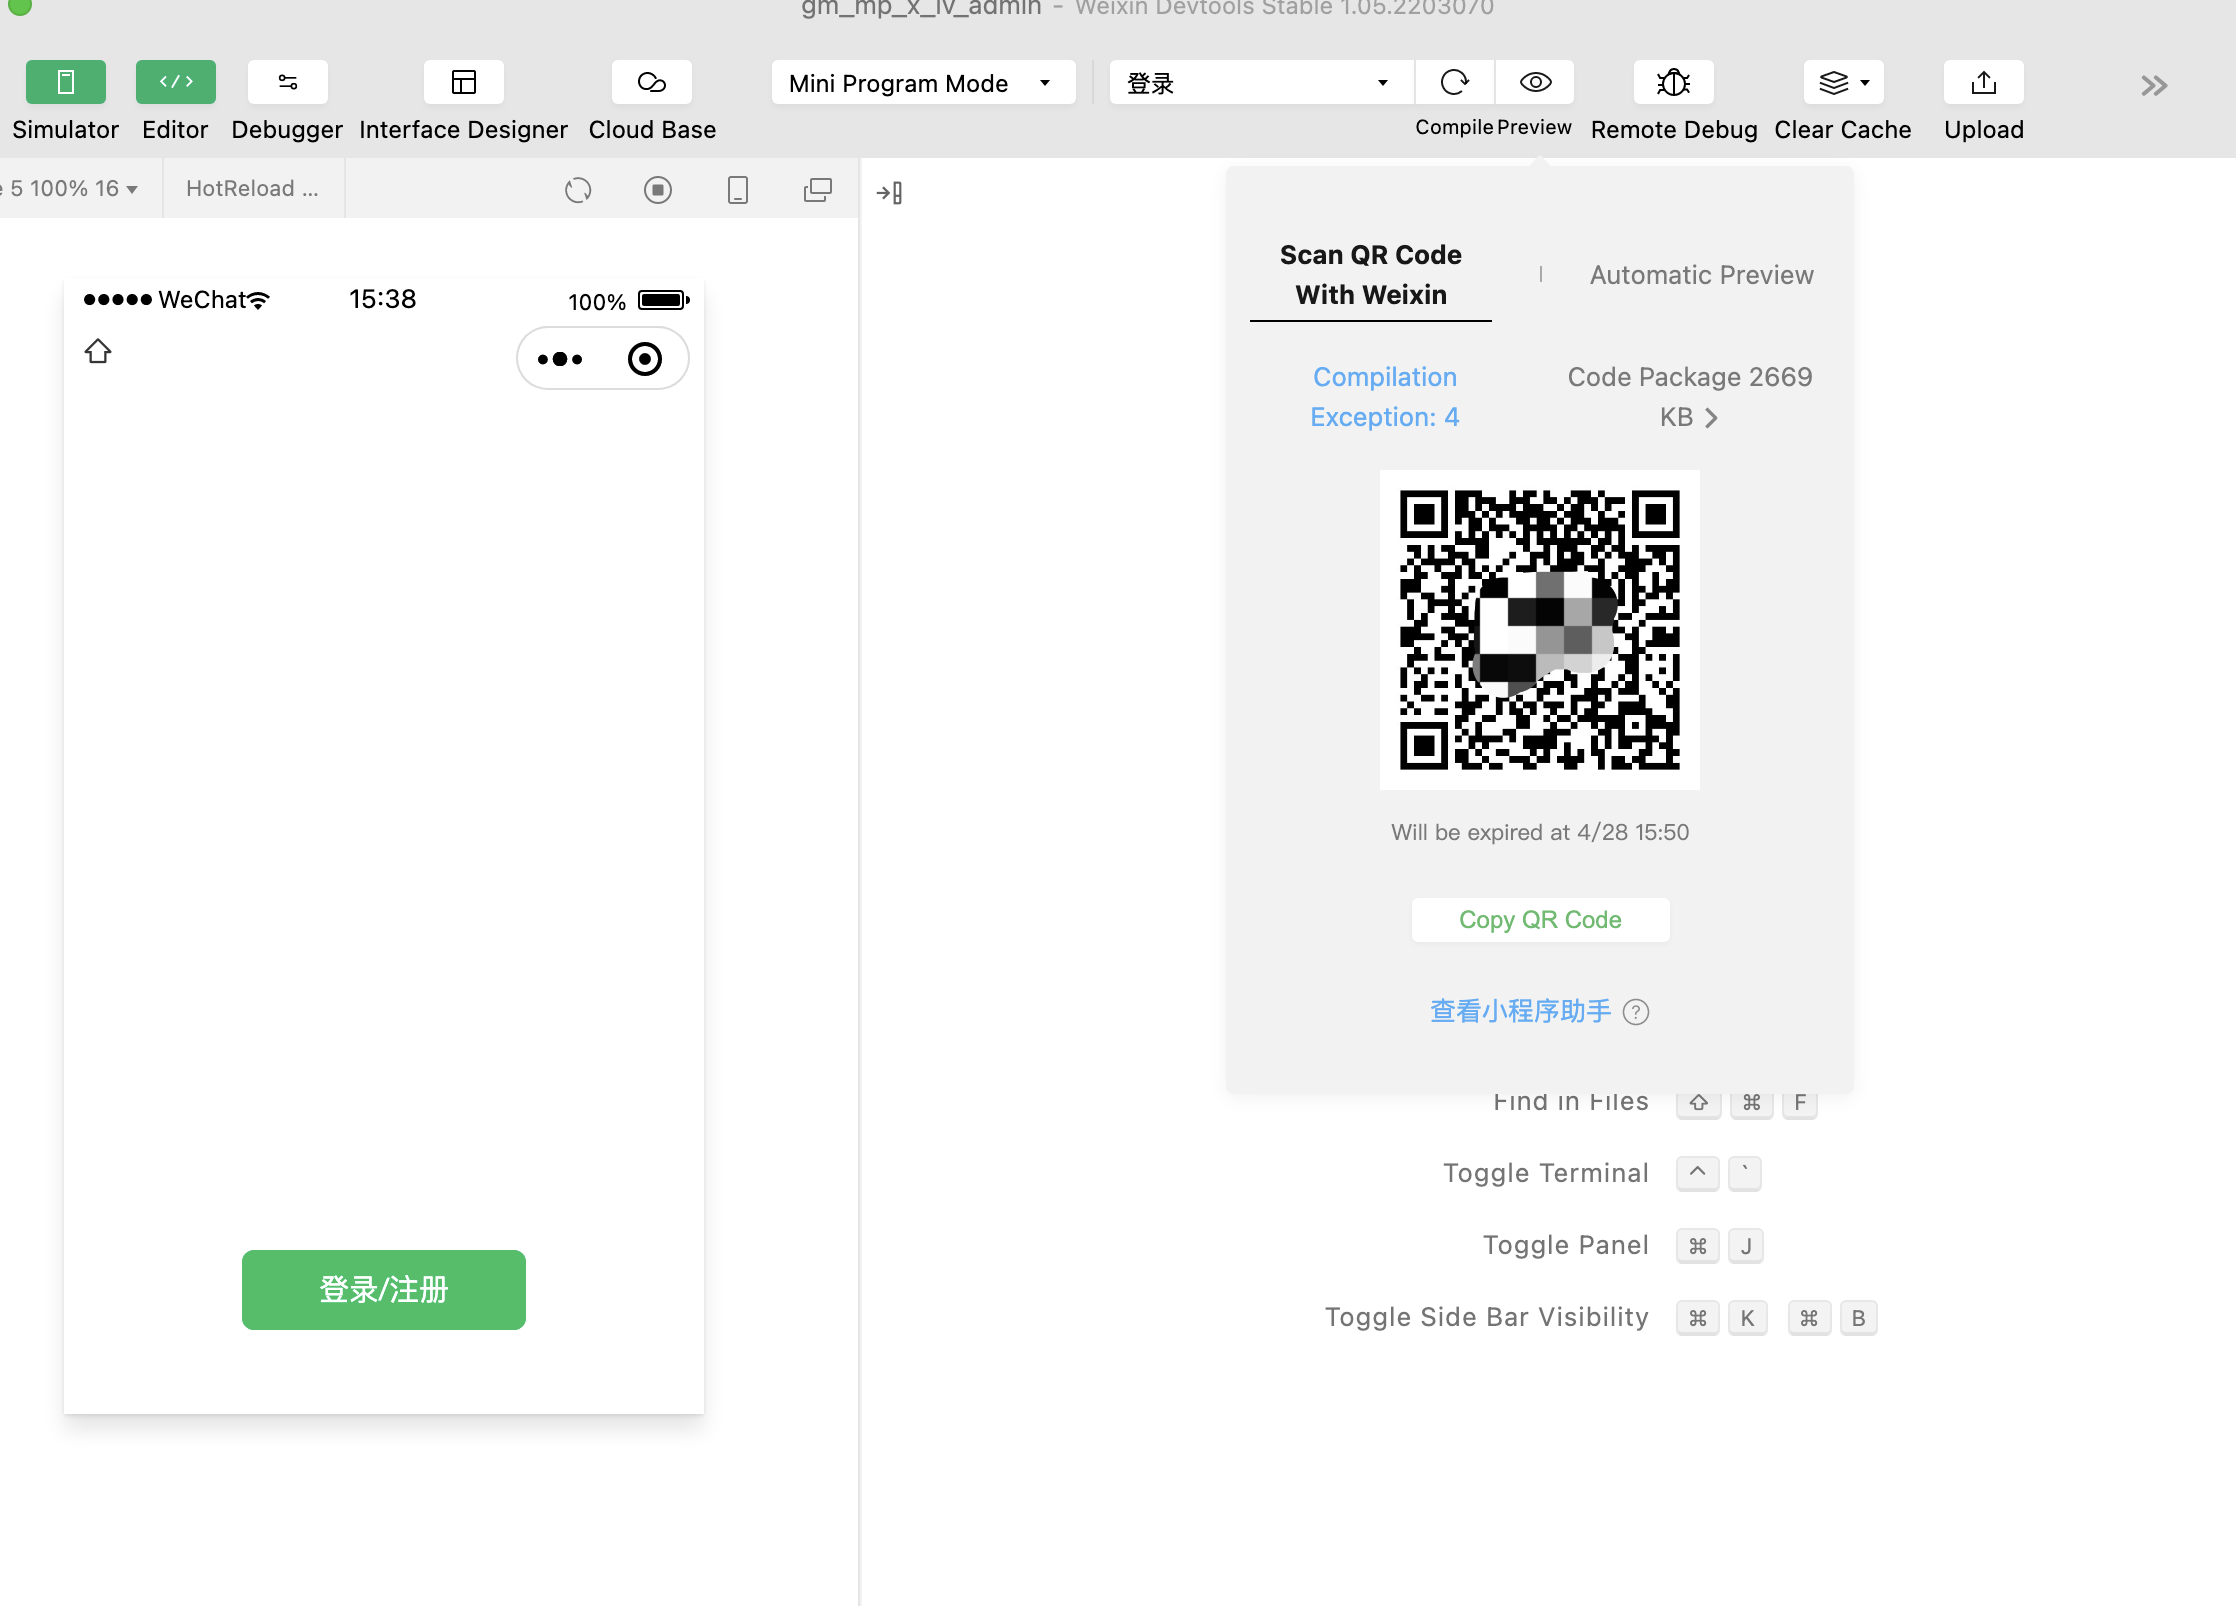This screenshot has height=1606, width=2236.
Task: Switch to the Automatic Preview tab
Action: coord(1701,275)
